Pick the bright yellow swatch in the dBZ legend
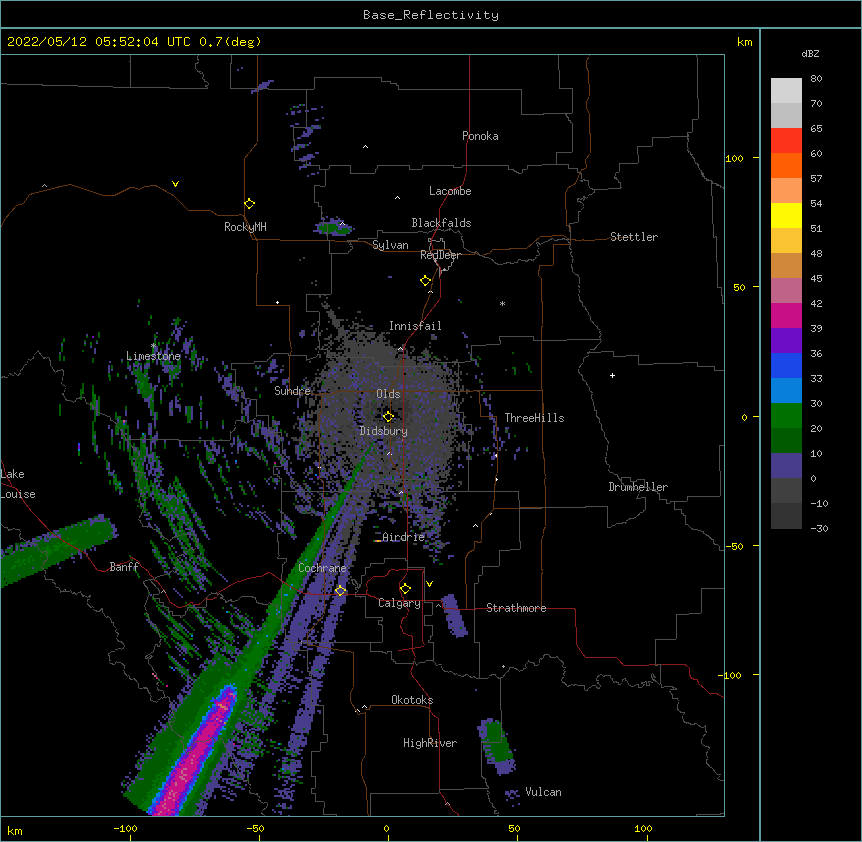Screen dimensions: 862x842 [x=786, y=215]
